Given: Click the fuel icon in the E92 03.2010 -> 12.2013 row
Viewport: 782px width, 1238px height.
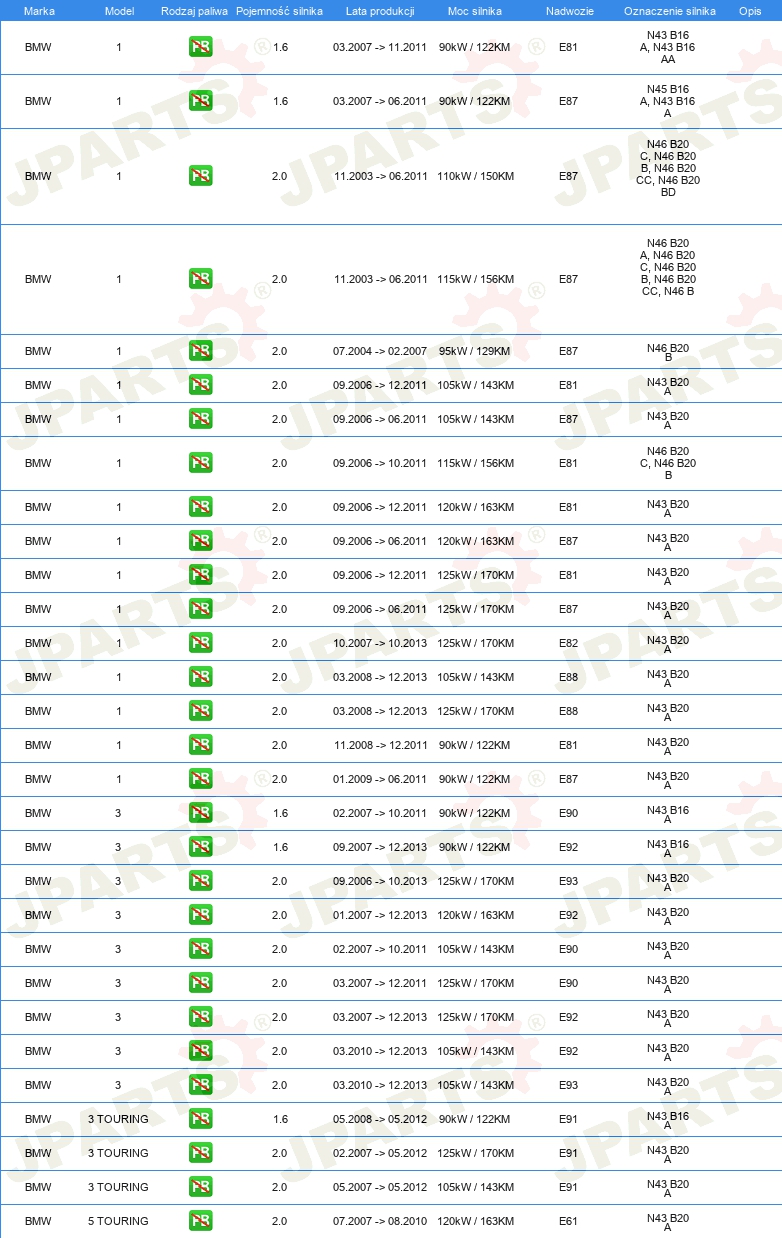Looking at the screenshot, I should pos(200,1051).
